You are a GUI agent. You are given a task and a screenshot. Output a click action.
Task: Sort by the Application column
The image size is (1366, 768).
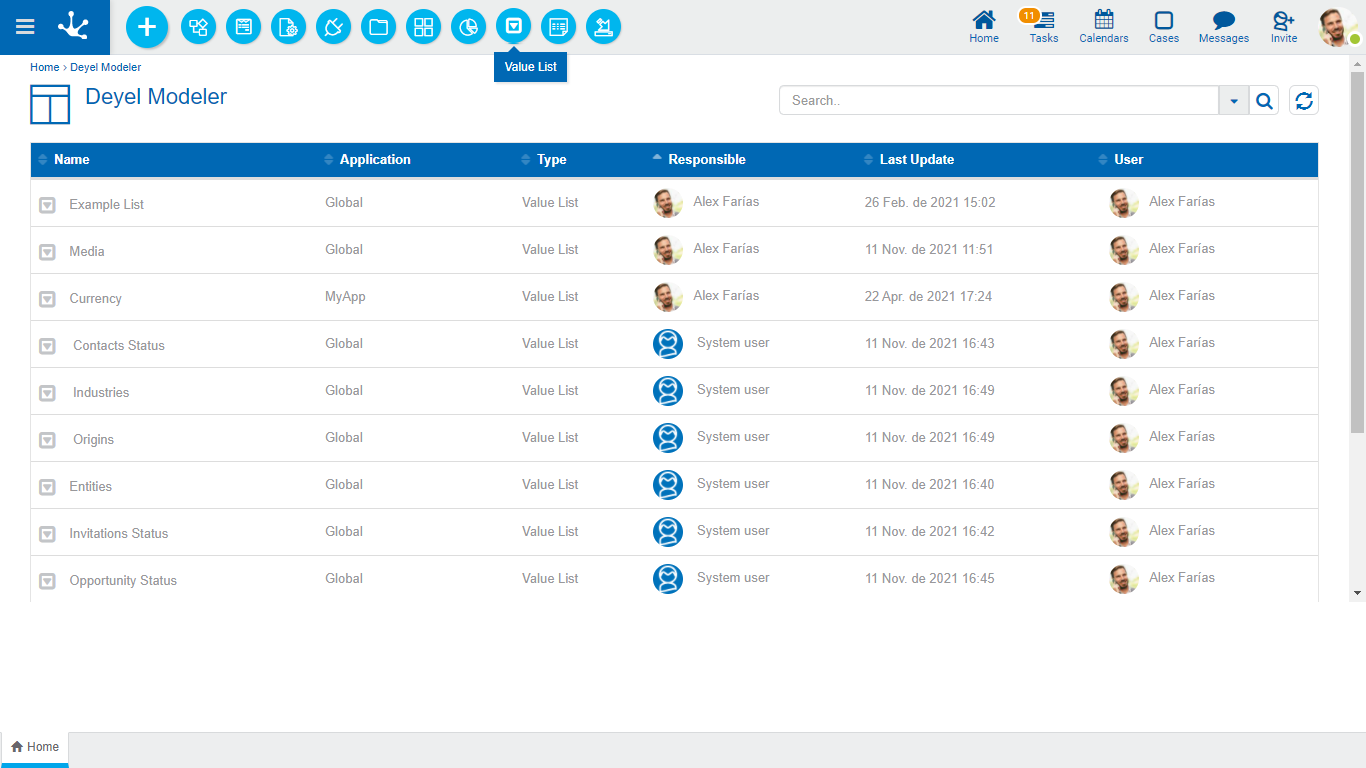(375, 159)
